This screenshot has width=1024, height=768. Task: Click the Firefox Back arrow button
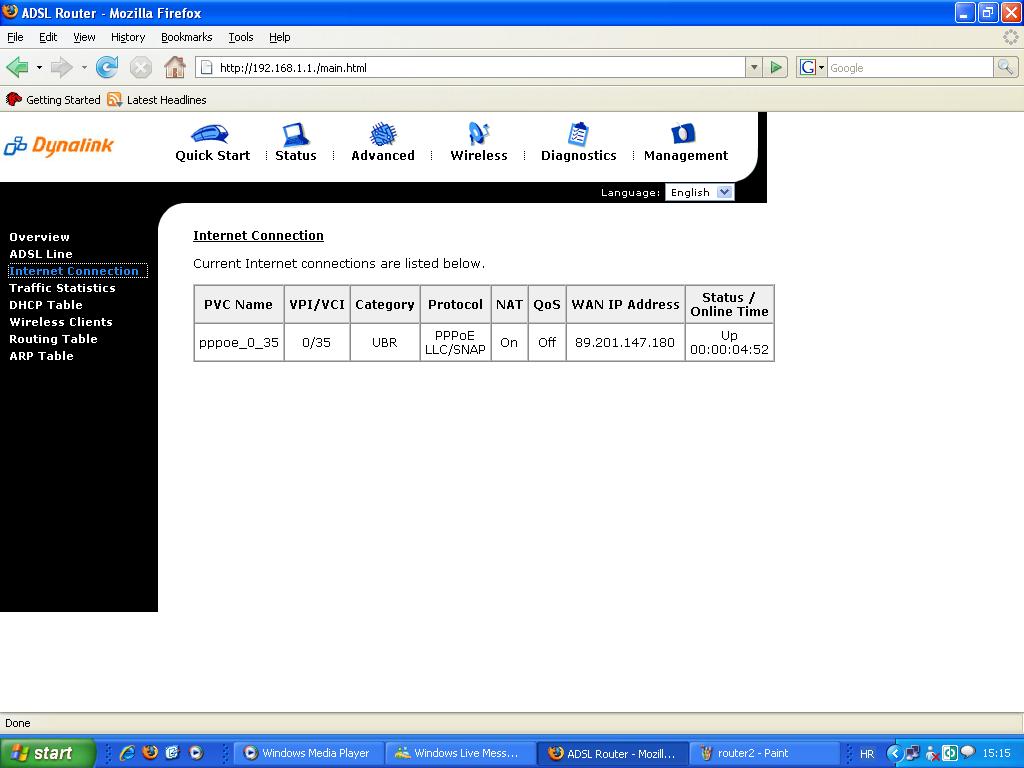pos(18,67)
